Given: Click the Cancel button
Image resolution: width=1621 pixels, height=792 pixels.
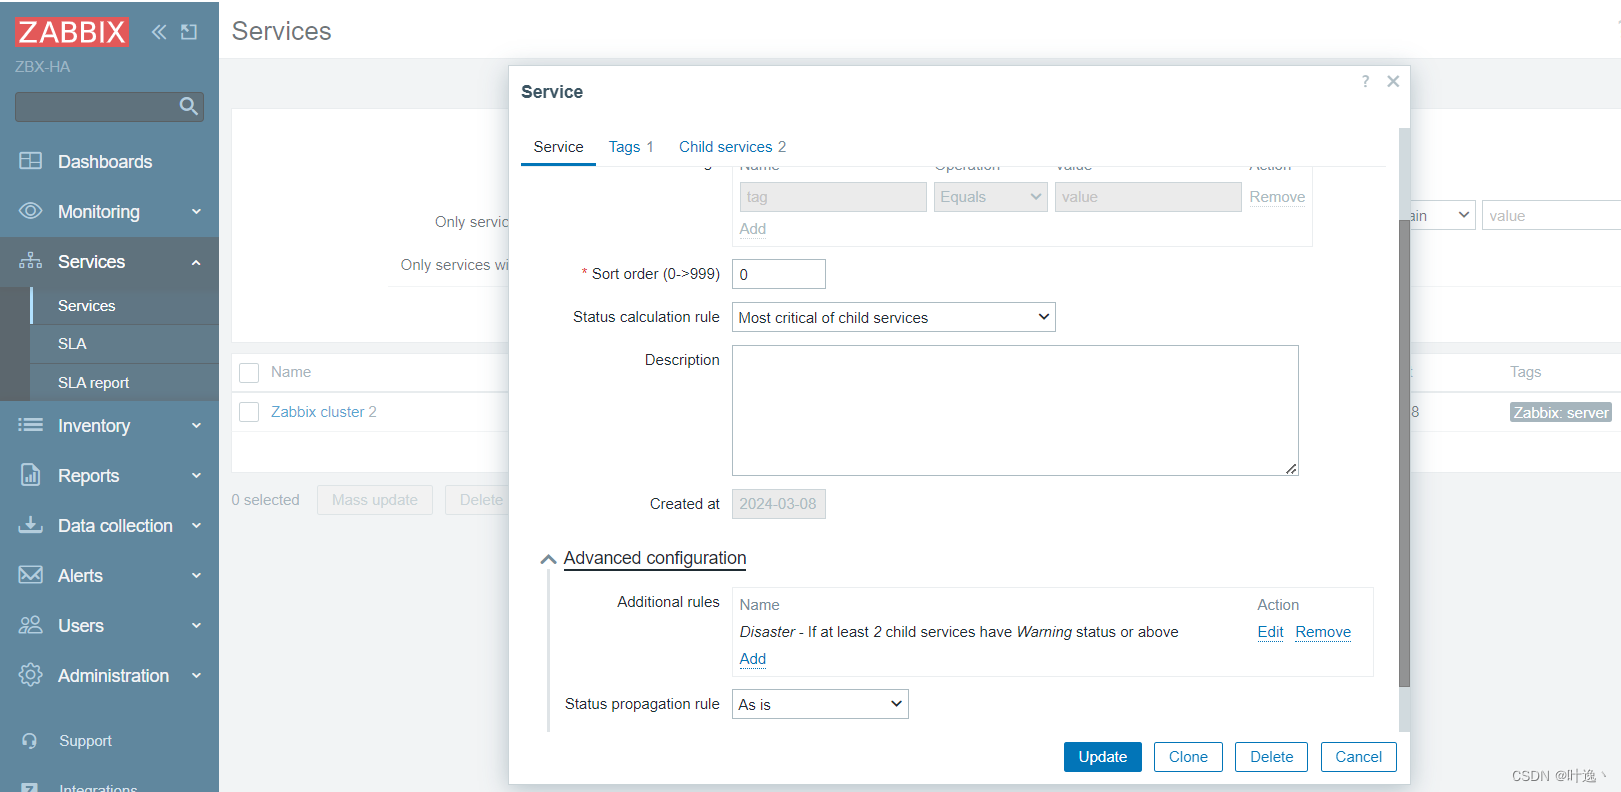Looking at the screenshot, I should click(x=1358, y=757).
